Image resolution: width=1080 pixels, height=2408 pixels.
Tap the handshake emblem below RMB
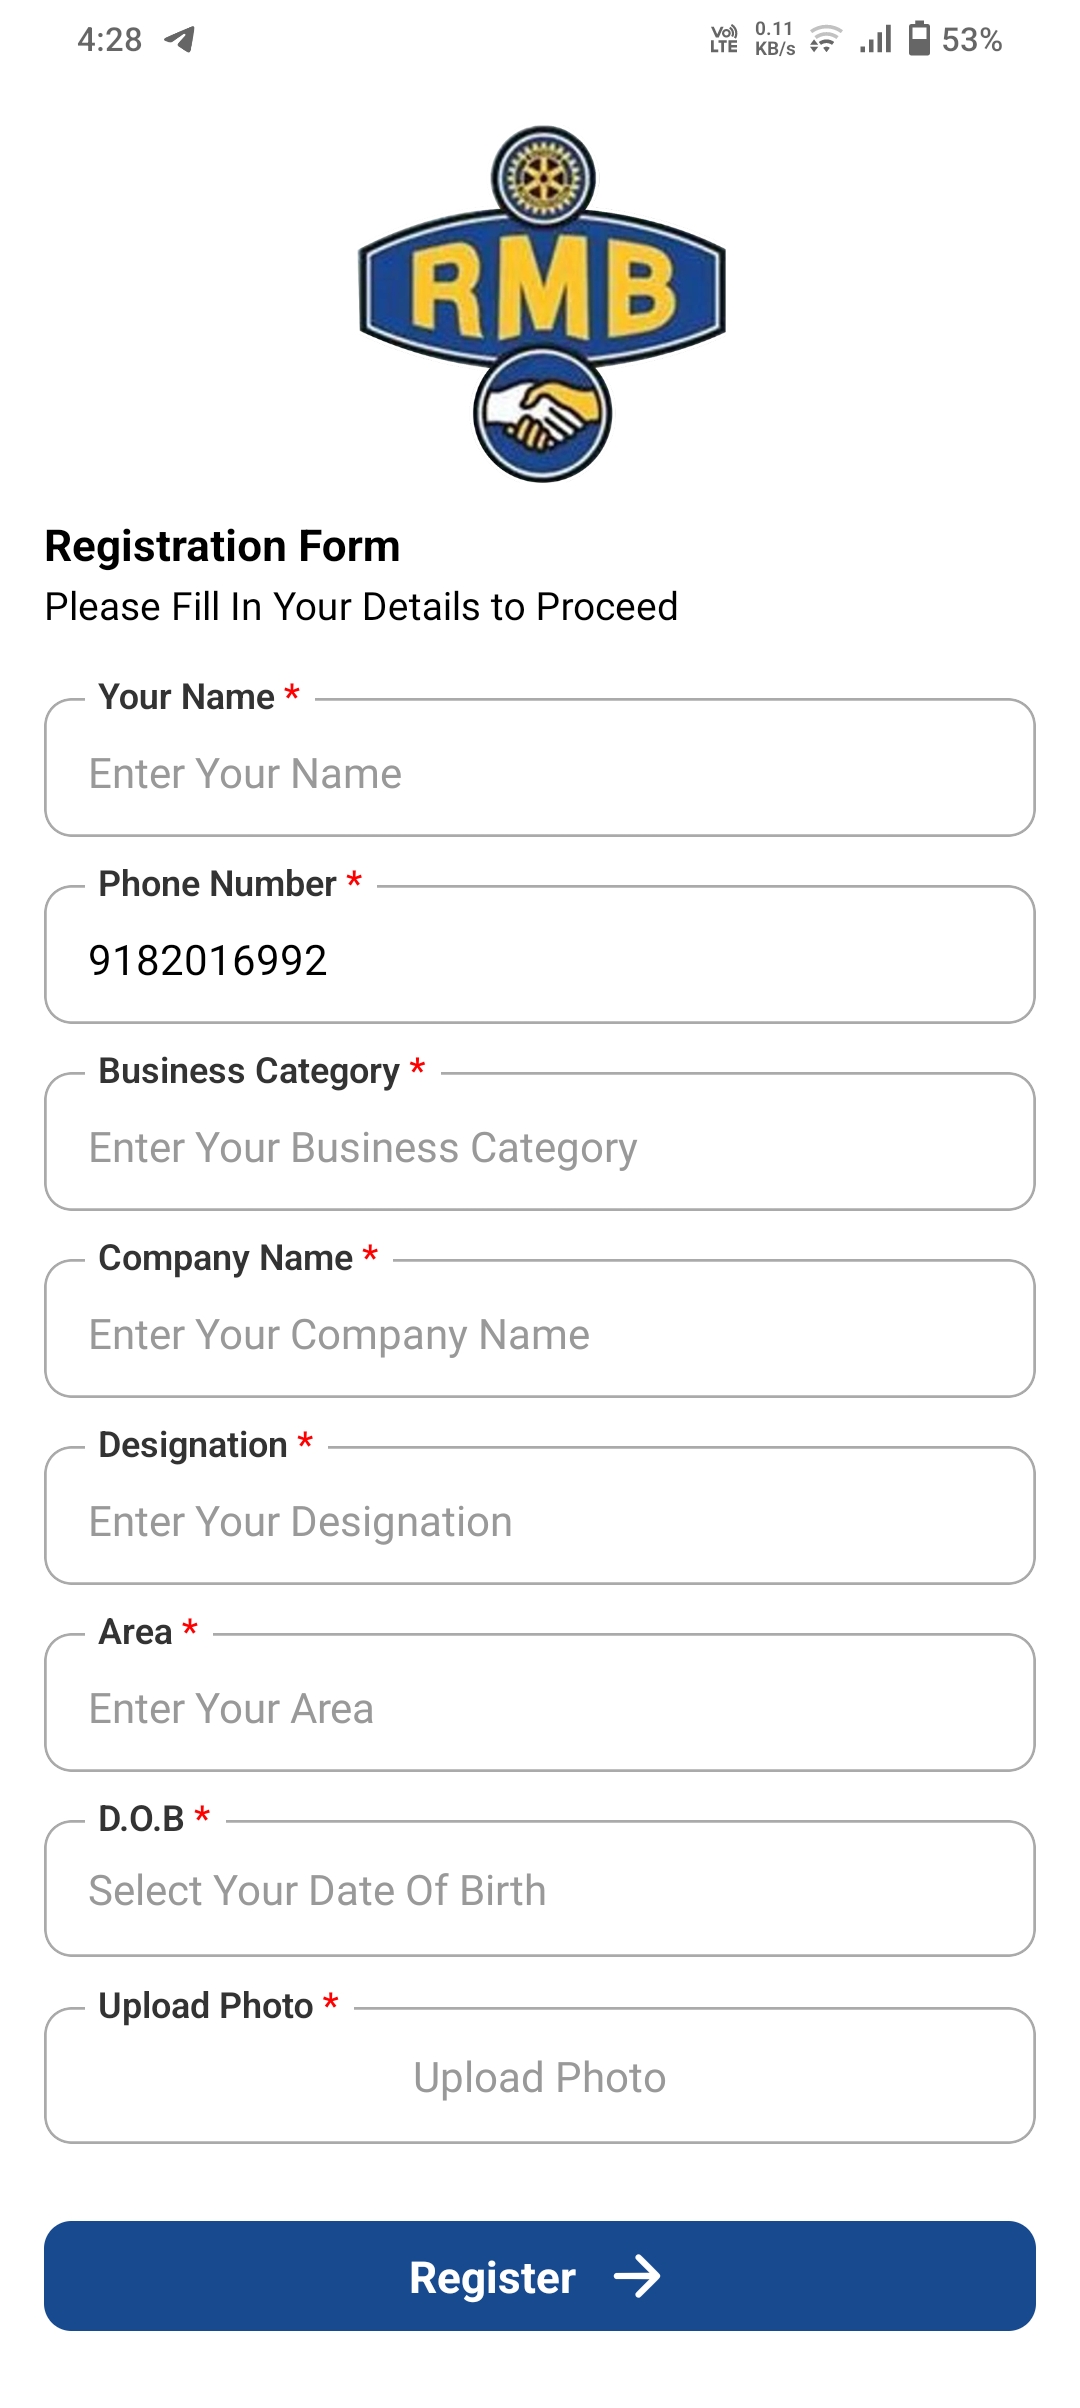point(542,414)
